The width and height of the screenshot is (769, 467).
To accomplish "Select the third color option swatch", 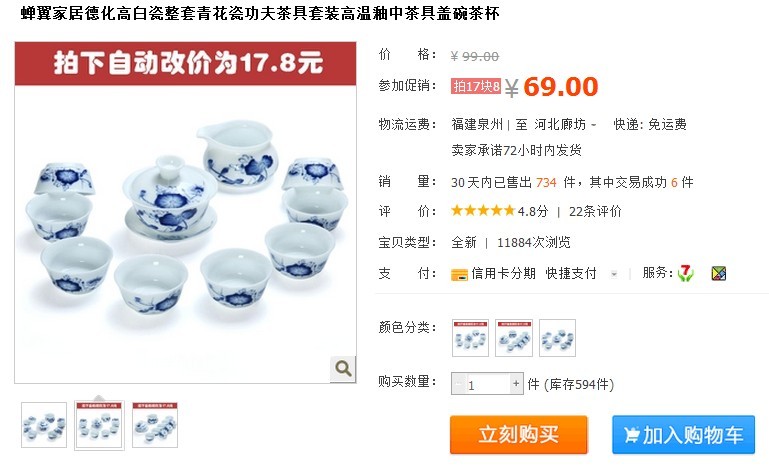I will pyautogui.click(x=557, y=338).
